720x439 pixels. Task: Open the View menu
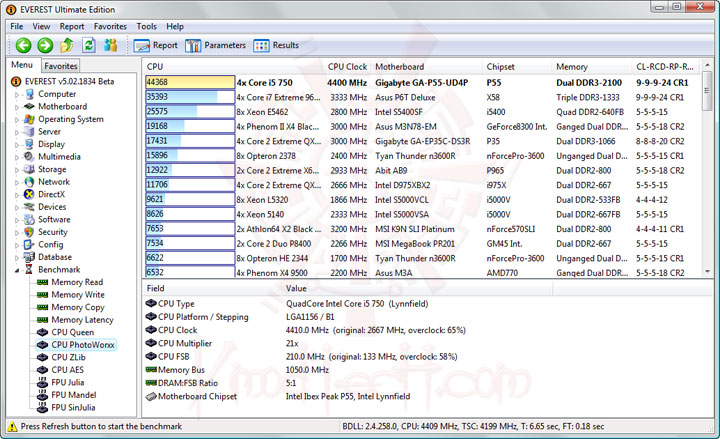pyautogui.click(x=41, y=27)
